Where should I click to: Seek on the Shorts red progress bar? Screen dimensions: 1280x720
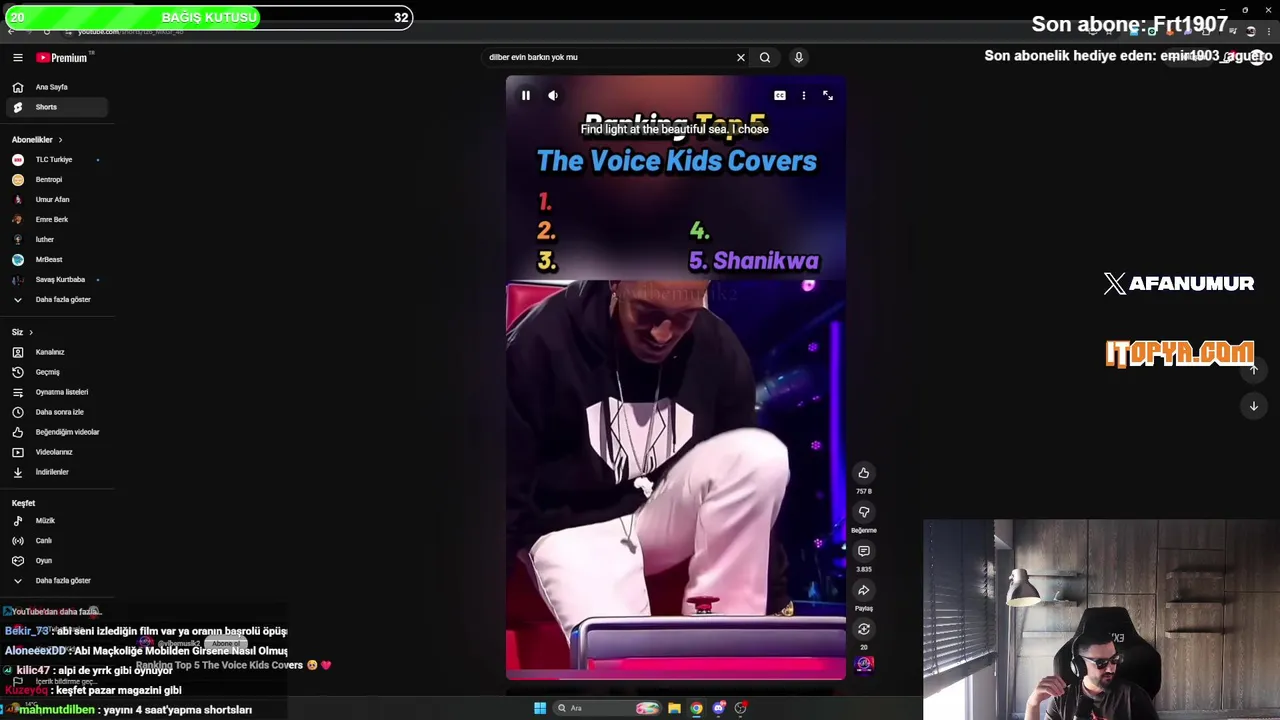click(676, 678)
